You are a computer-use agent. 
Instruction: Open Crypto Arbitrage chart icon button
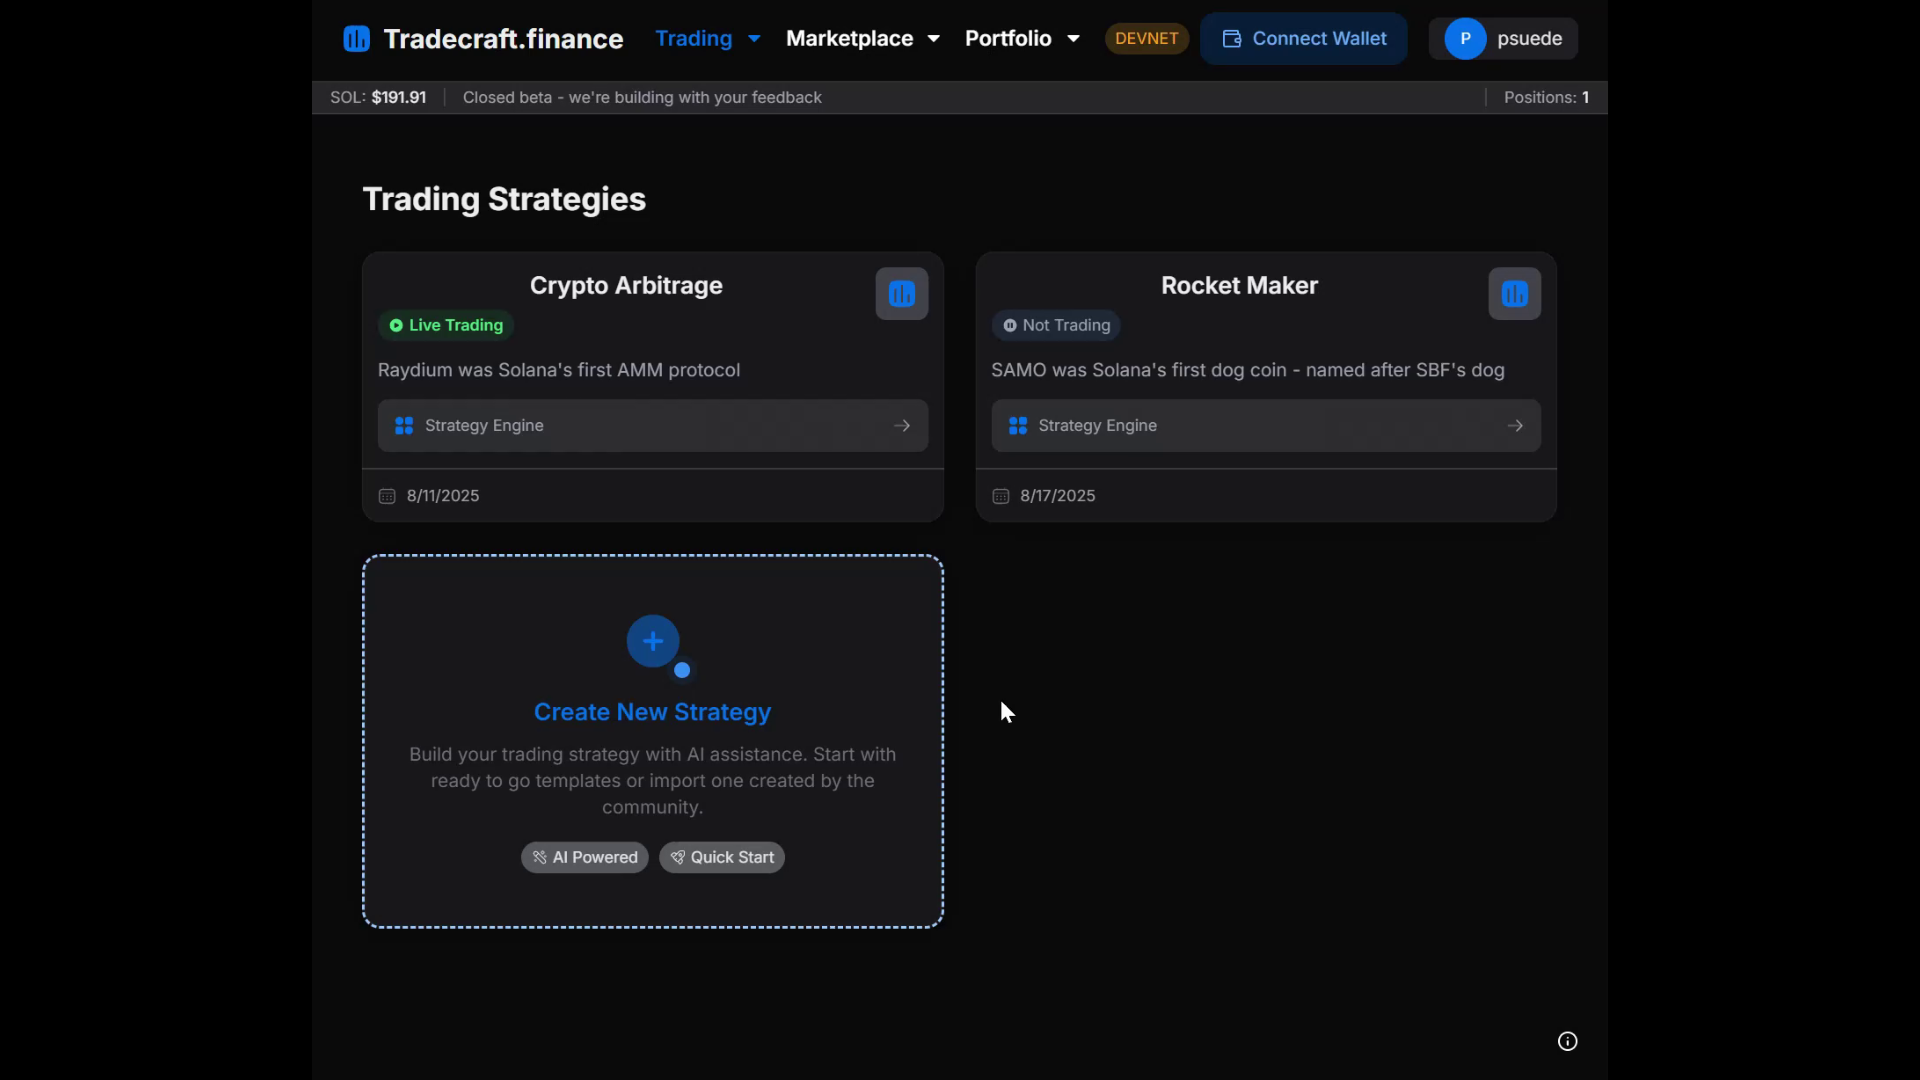click(901, 294)
